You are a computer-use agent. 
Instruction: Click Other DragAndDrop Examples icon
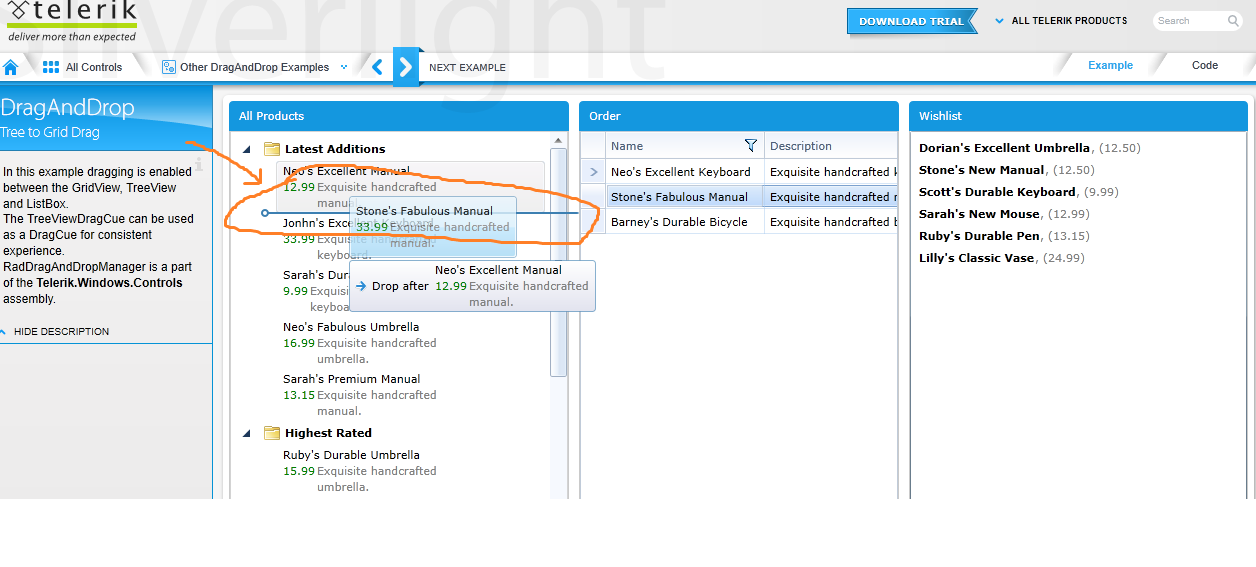(169, 67)
